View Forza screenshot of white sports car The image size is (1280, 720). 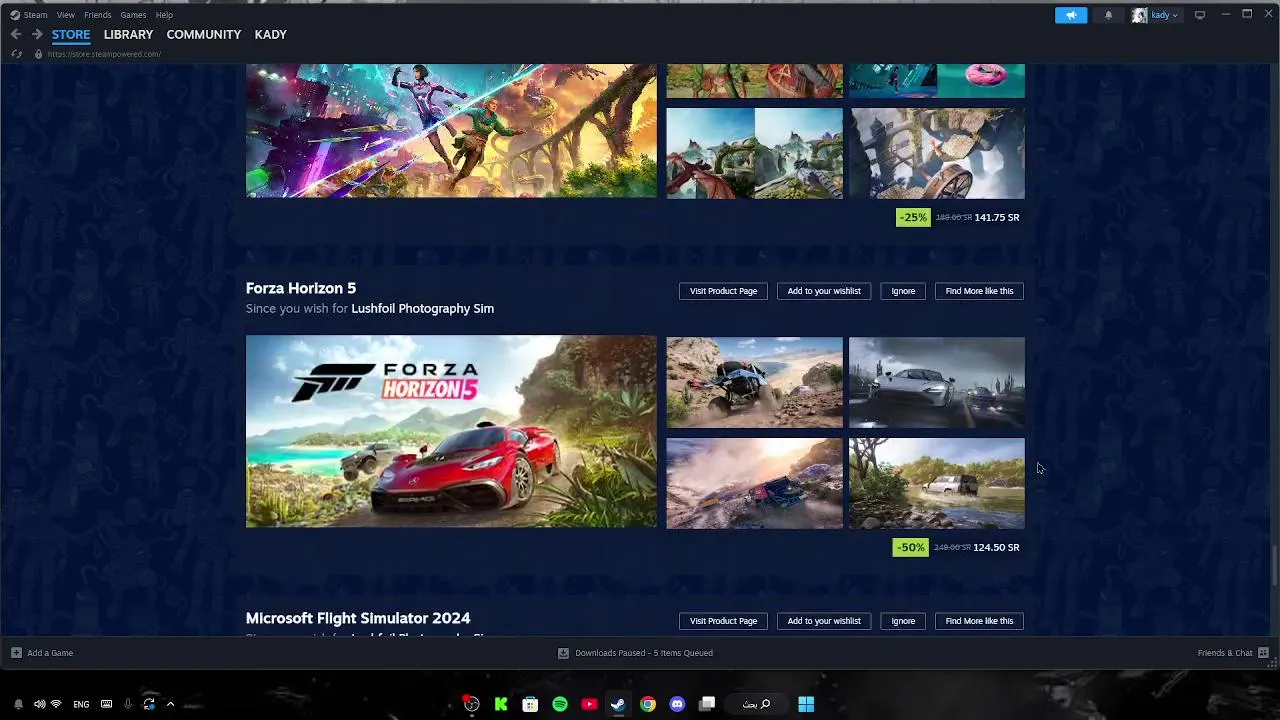click(937, 382)
